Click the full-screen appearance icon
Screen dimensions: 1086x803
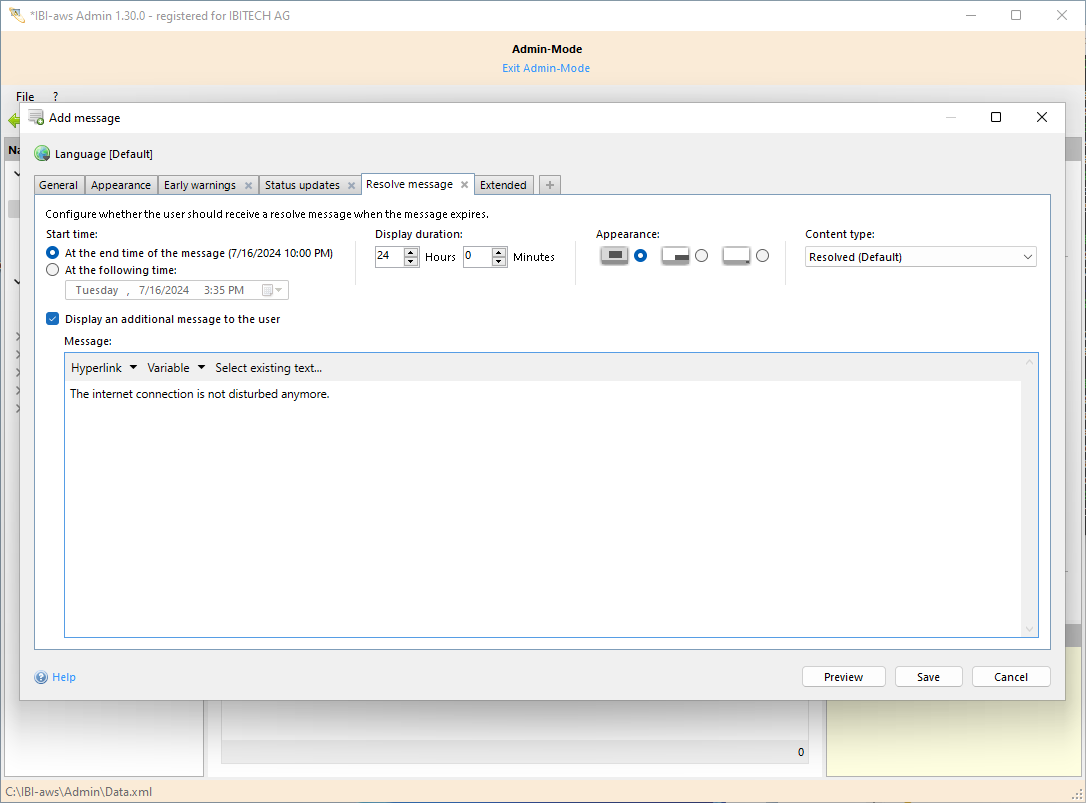tap(615, 256)
